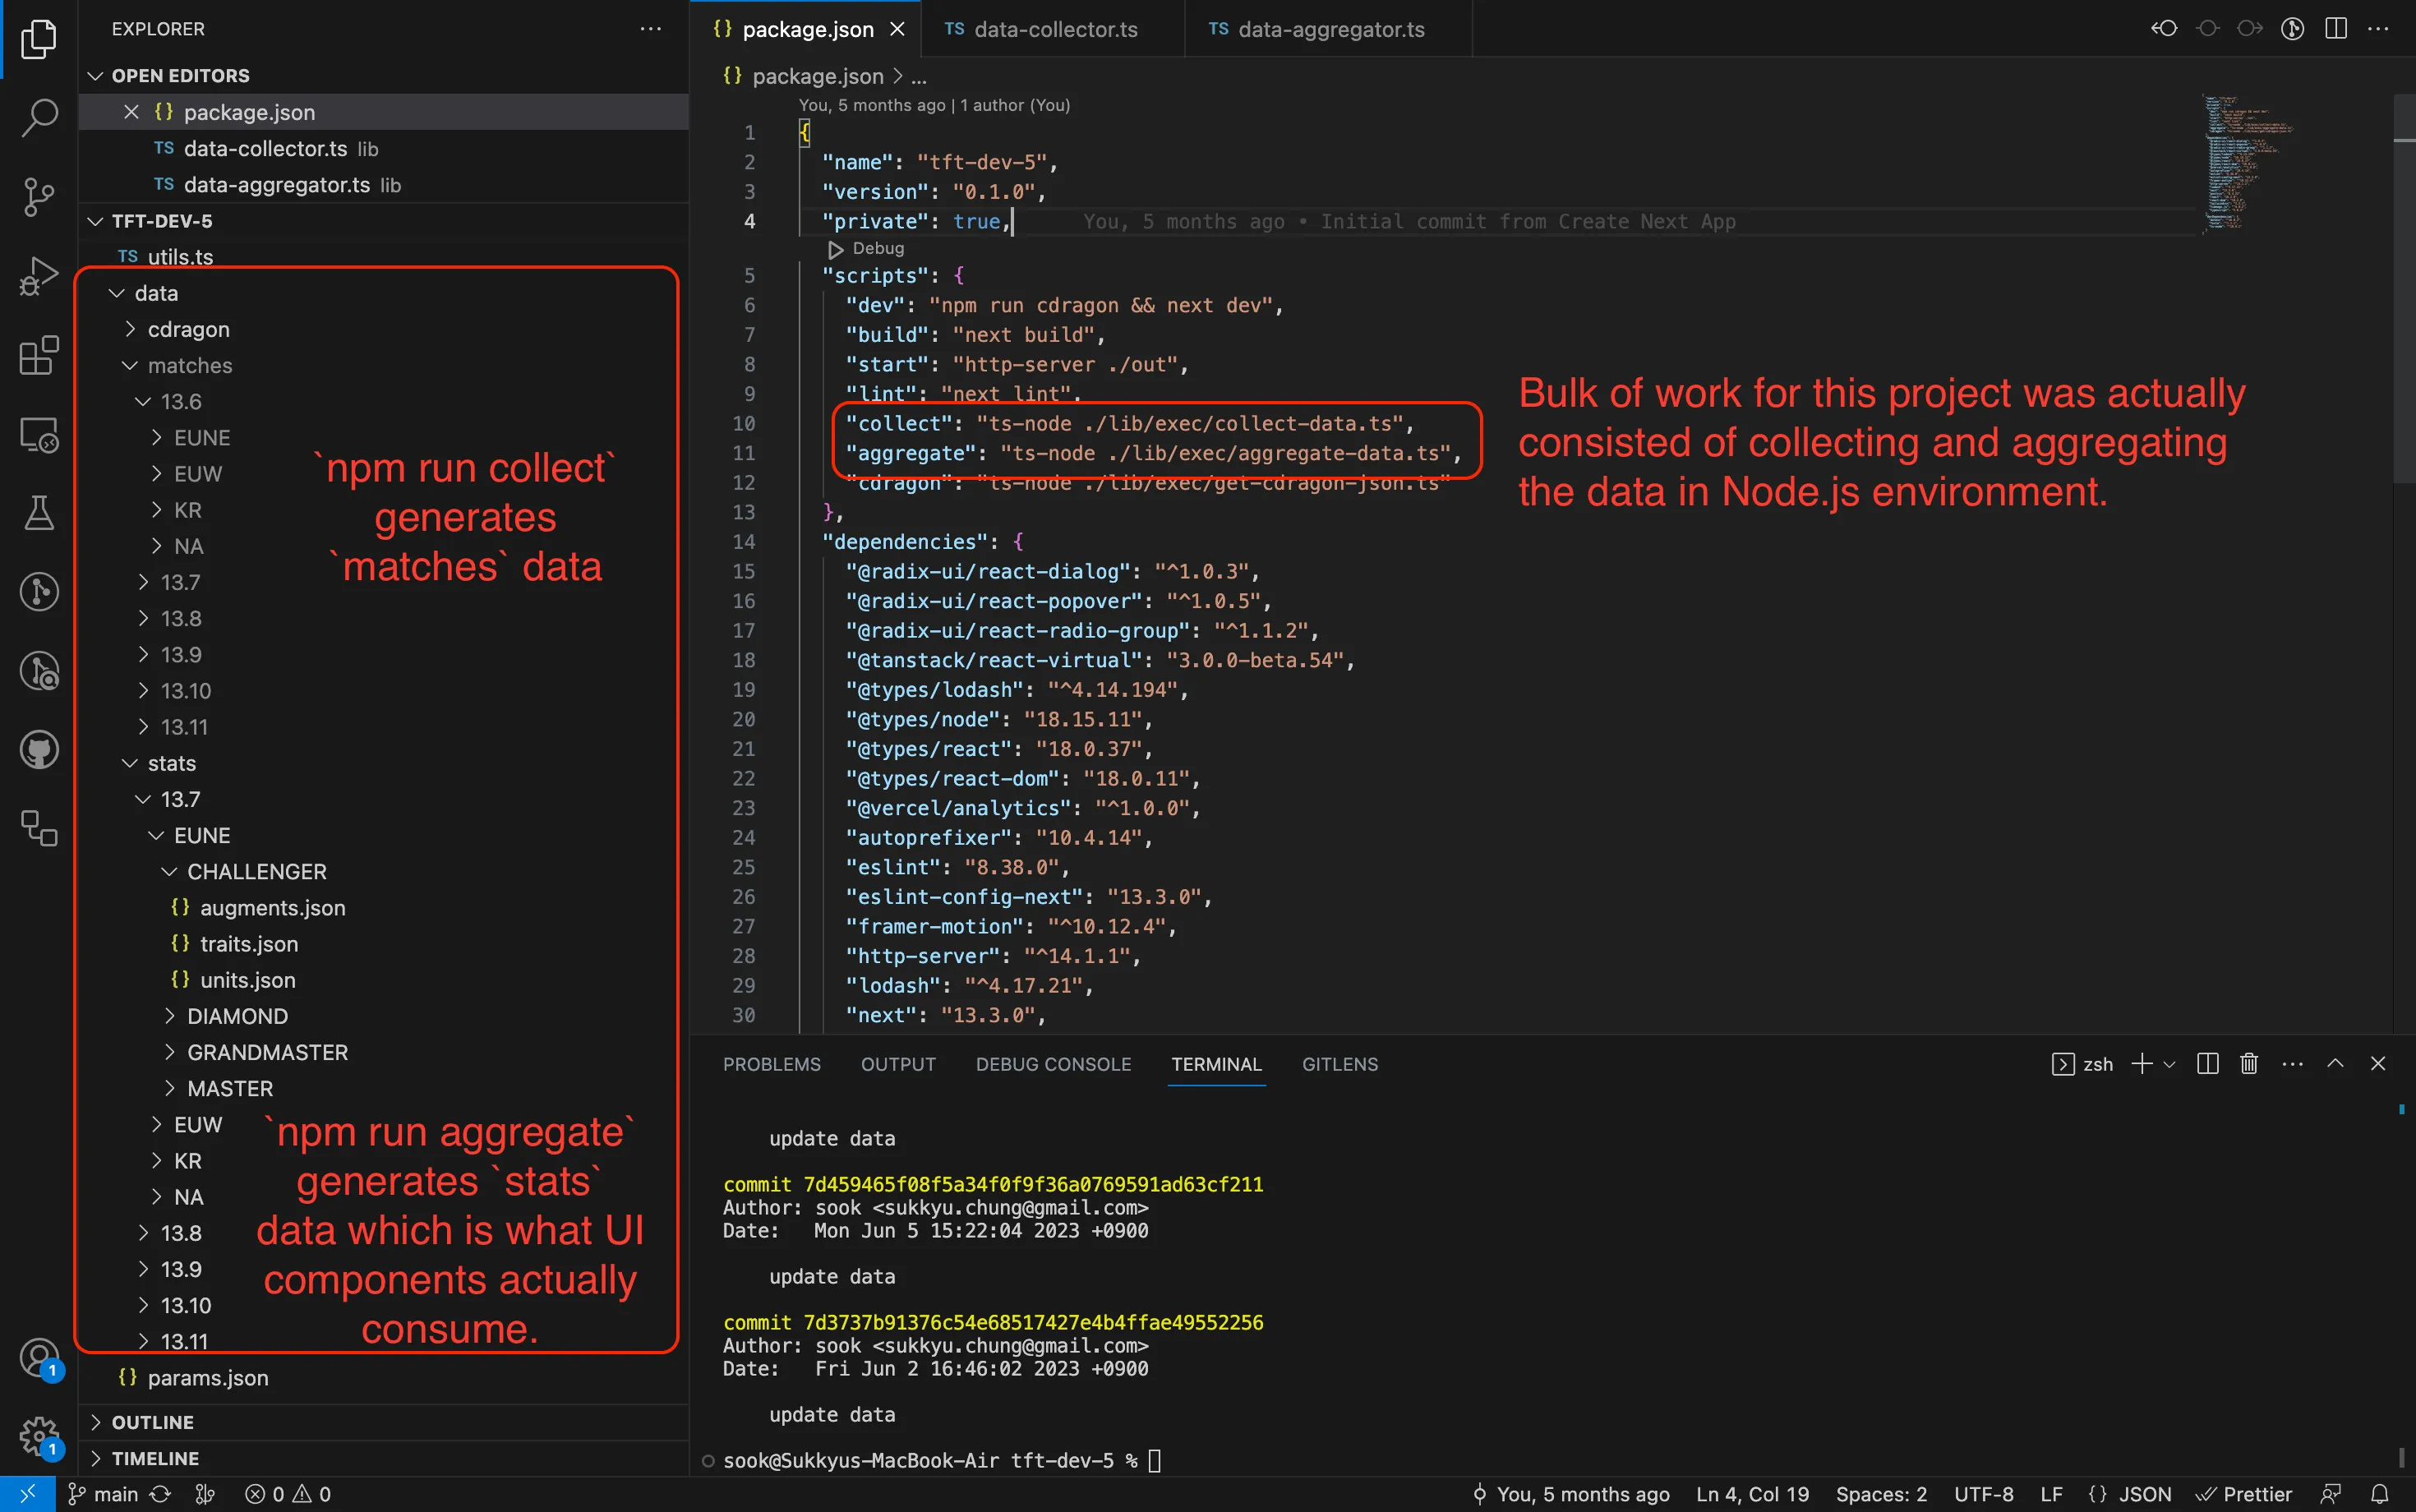Open the Extensions view
2416x1512 pixels.
pyautogui.click(x=39, y=355)
